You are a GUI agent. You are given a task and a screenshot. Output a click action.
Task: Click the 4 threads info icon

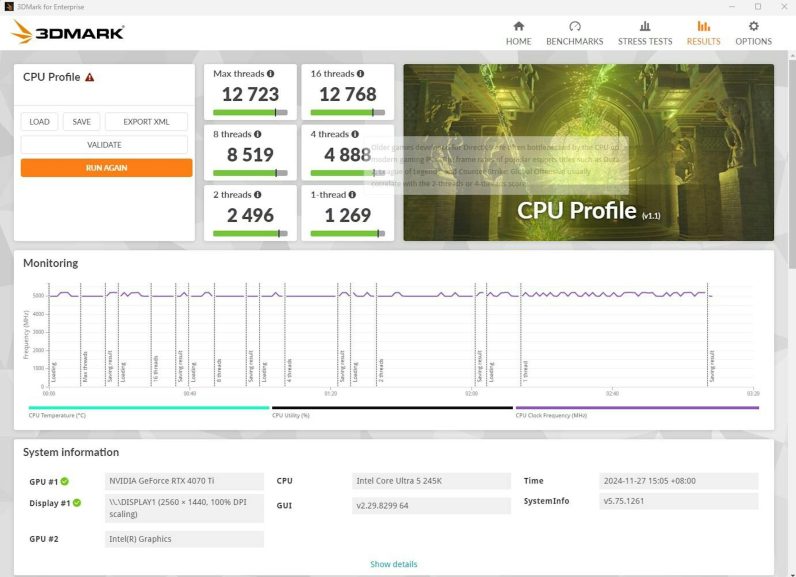pos(355,134)
